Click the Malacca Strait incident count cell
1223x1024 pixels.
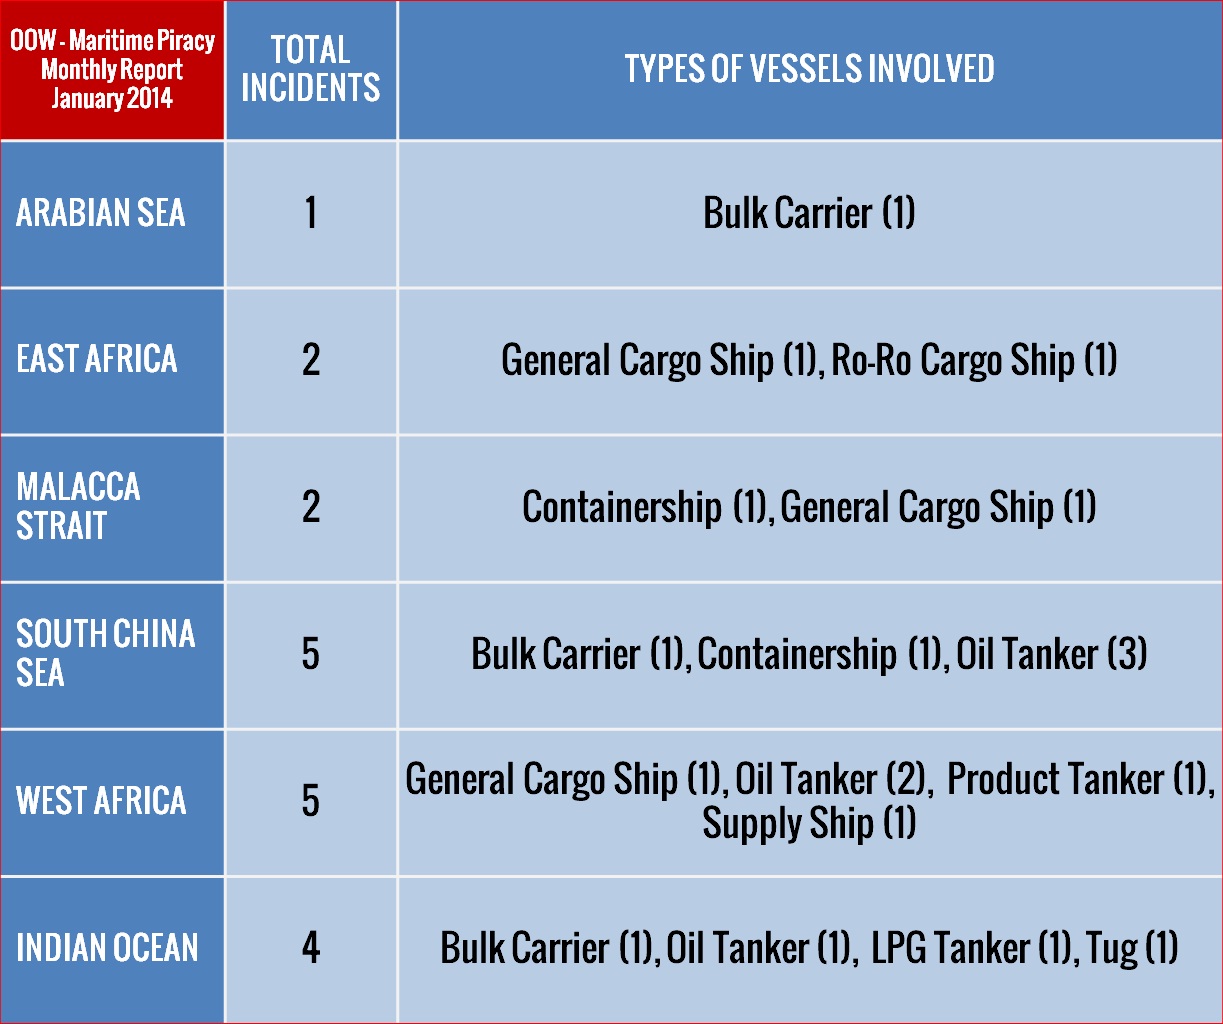point(311,507)
